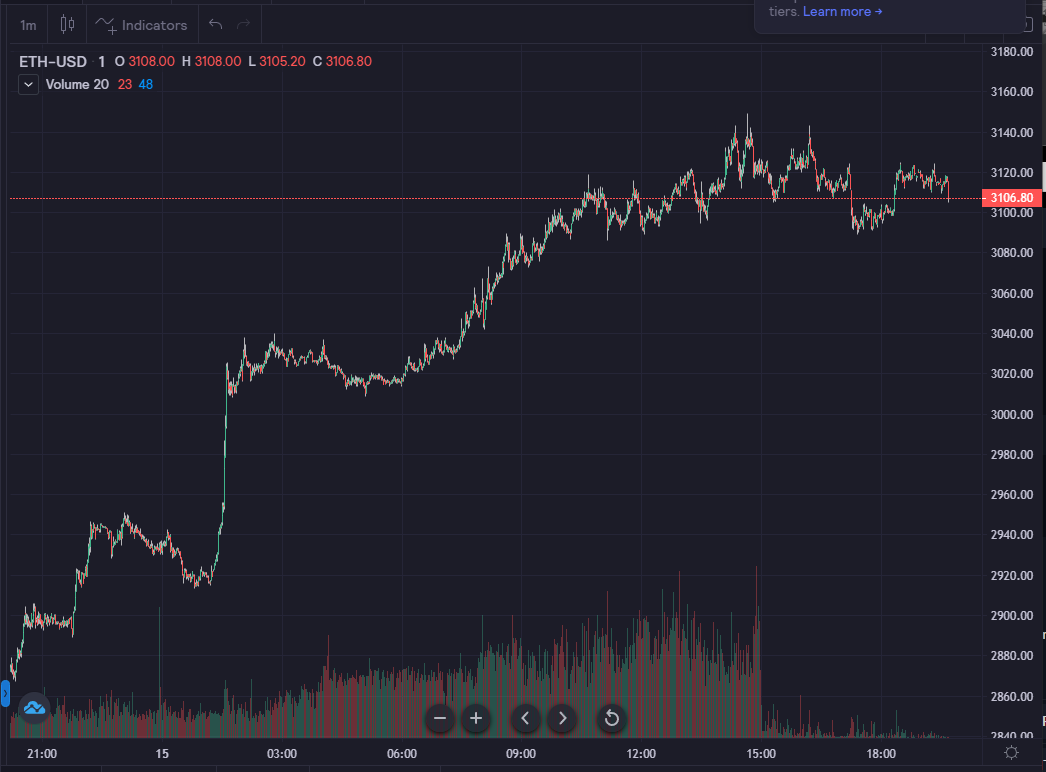The width and height of the screenshot is (1046, 772).
Task: Zoom out the chart with minus button
Action: [x=440, y=719]
